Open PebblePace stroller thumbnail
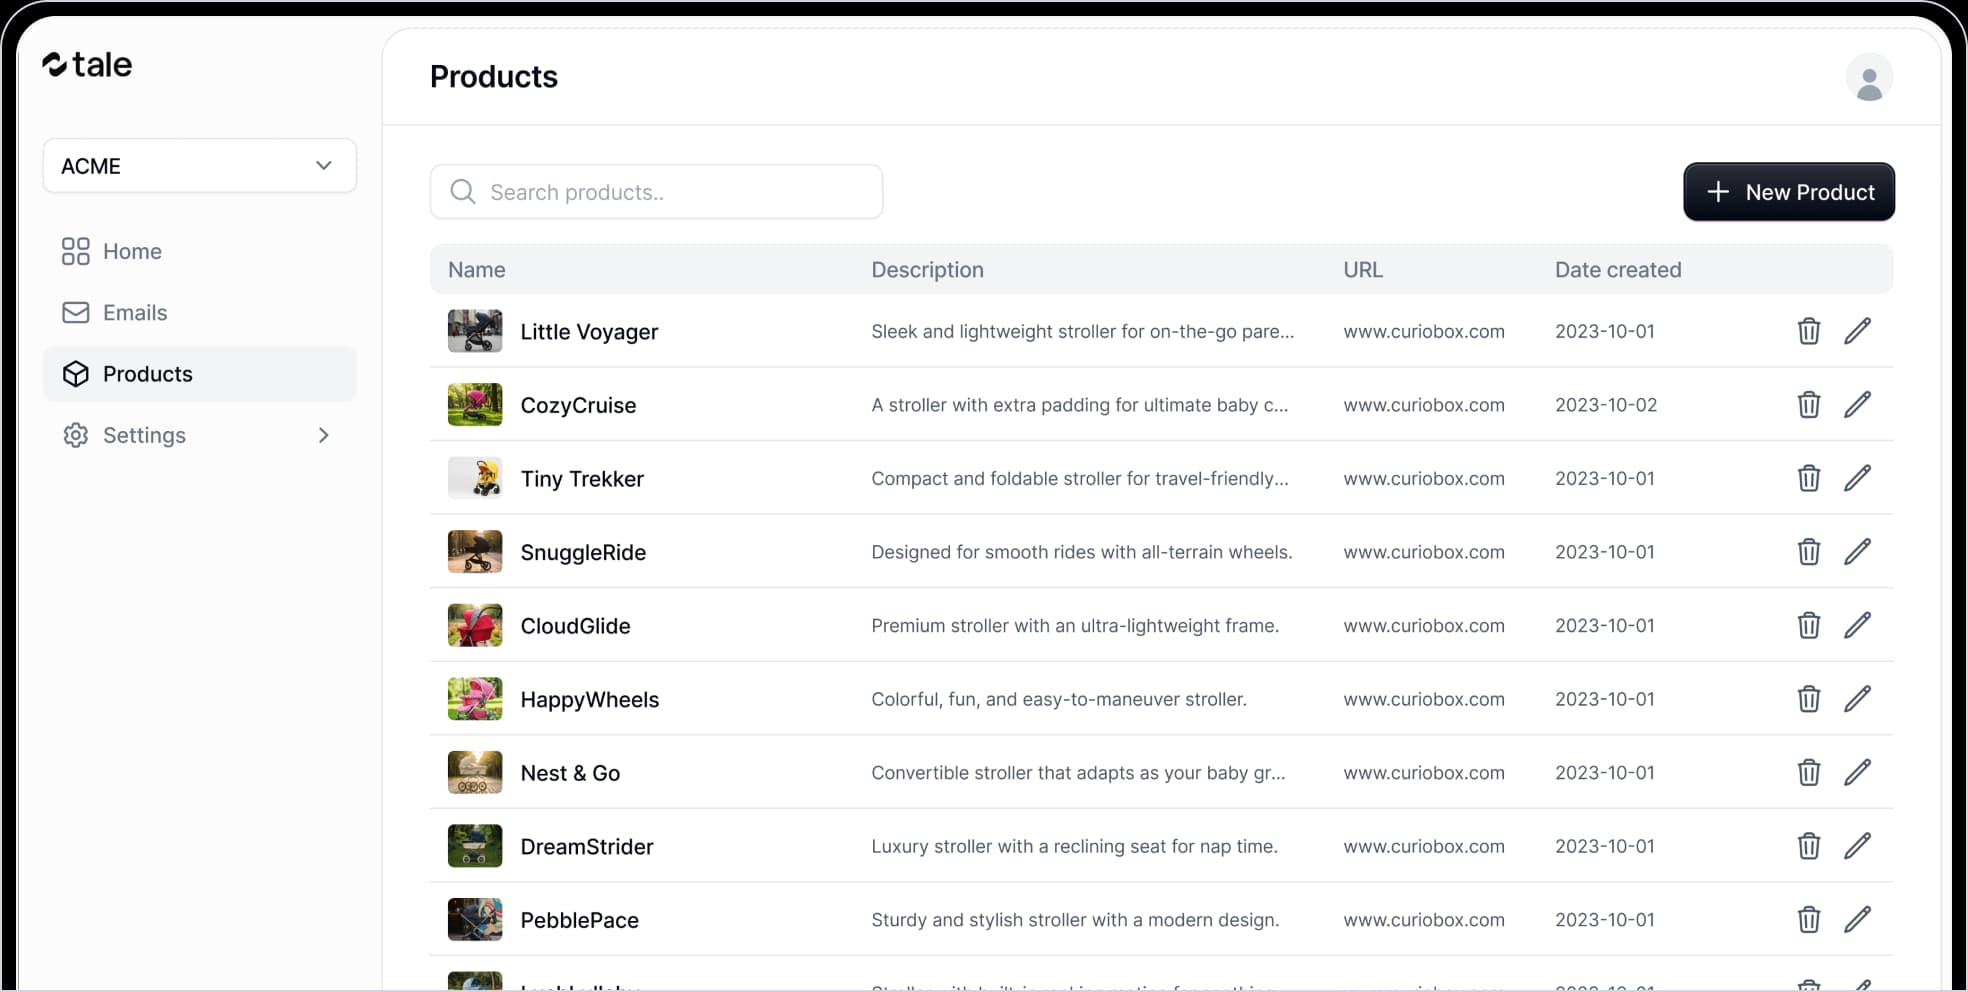 [x=475, y=919]
